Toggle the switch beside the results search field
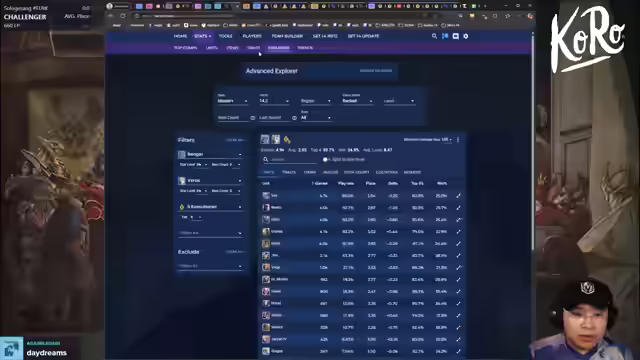 pyautogui.click(x=326, y=160)
